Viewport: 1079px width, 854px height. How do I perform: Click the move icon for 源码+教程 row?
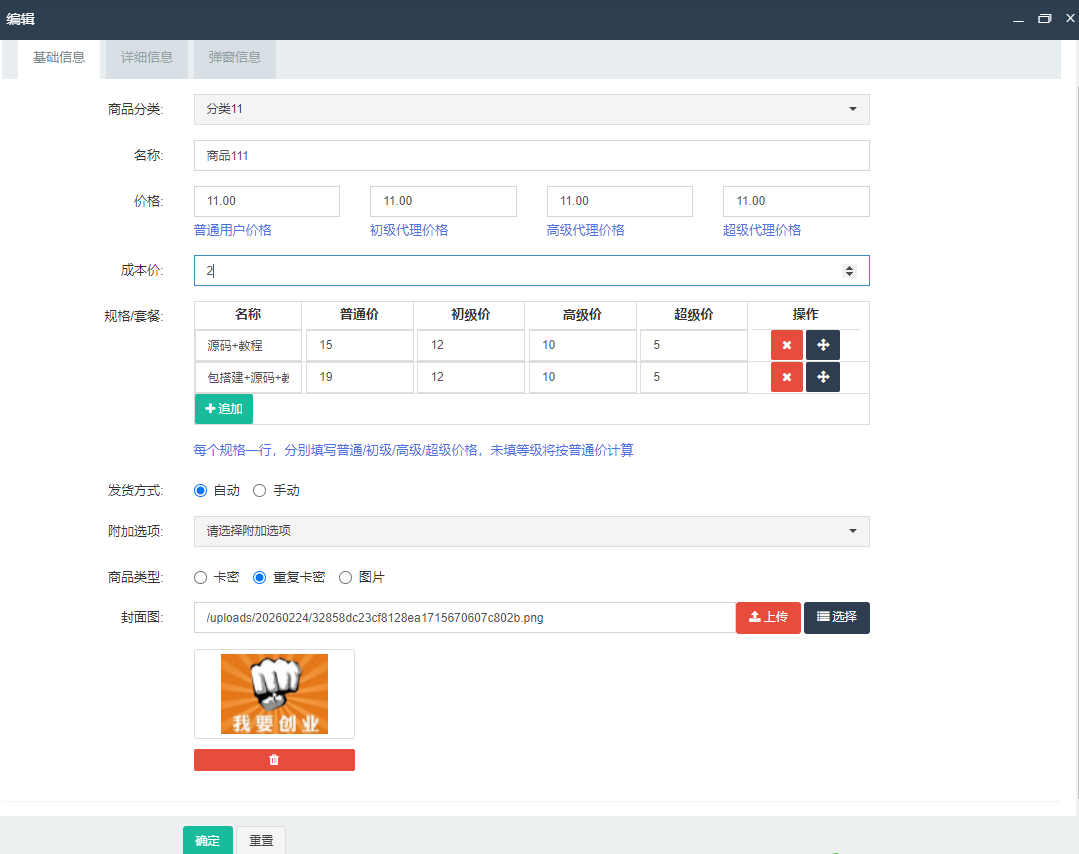point(822,345)
